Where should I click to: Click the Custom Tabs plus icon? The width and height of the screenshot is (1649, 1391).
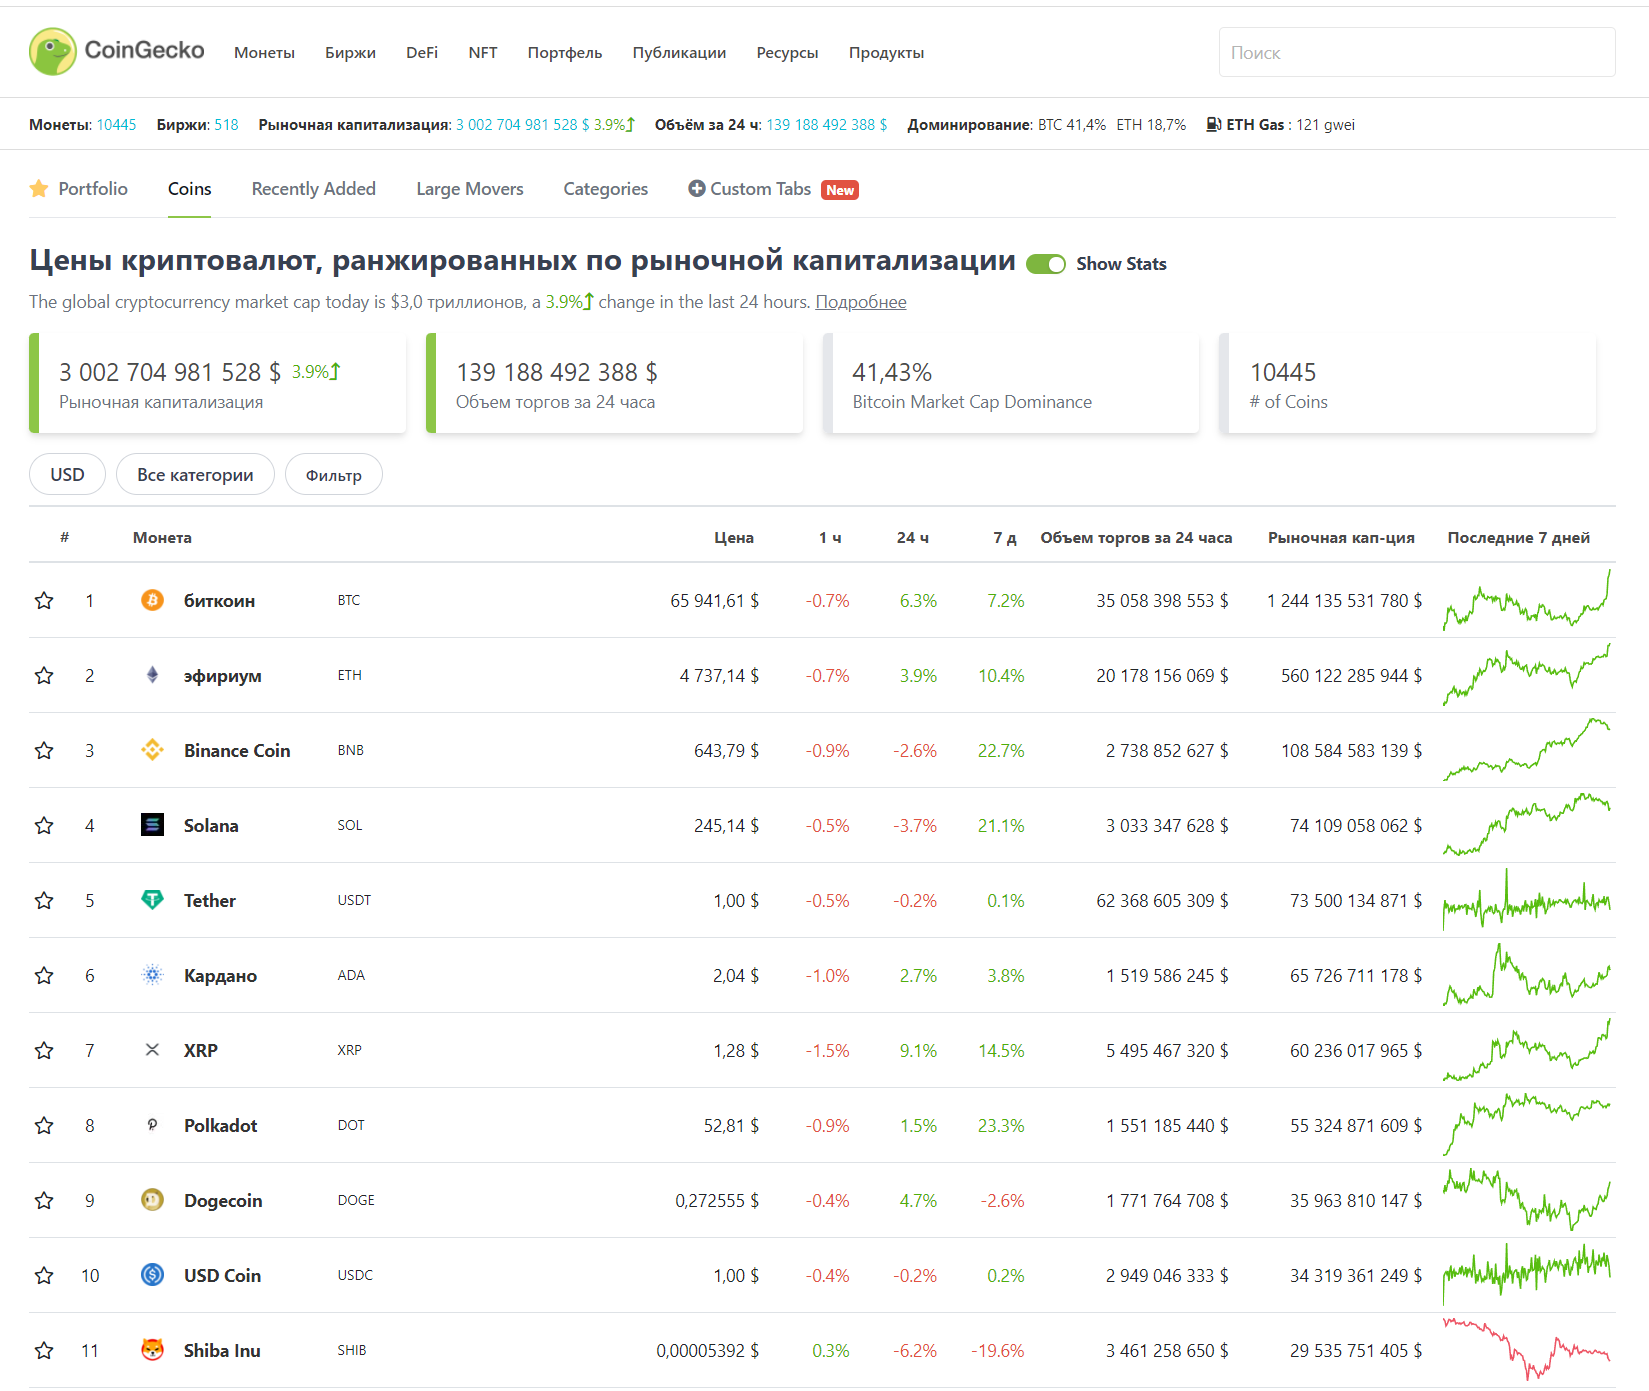(697, 188)
